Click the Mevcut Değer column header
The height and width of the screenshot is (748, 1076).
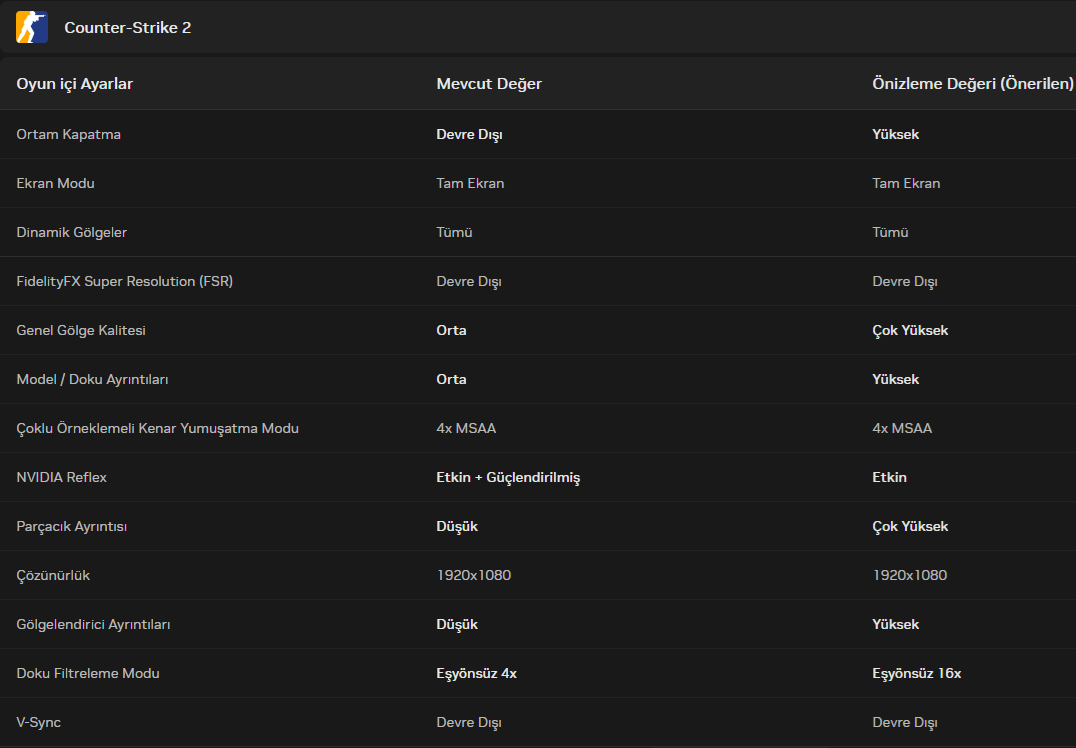click(x=489, y=84)
